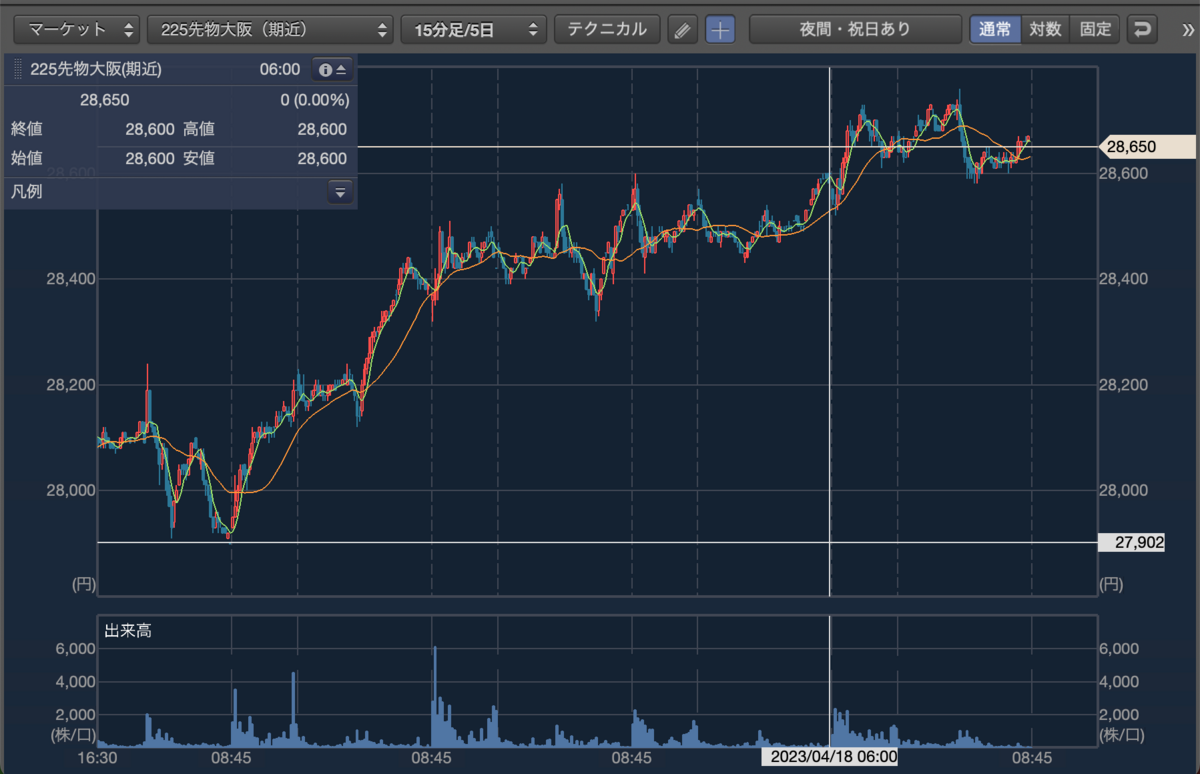Click the 28,650 price label on axis

coord(1147,146)
